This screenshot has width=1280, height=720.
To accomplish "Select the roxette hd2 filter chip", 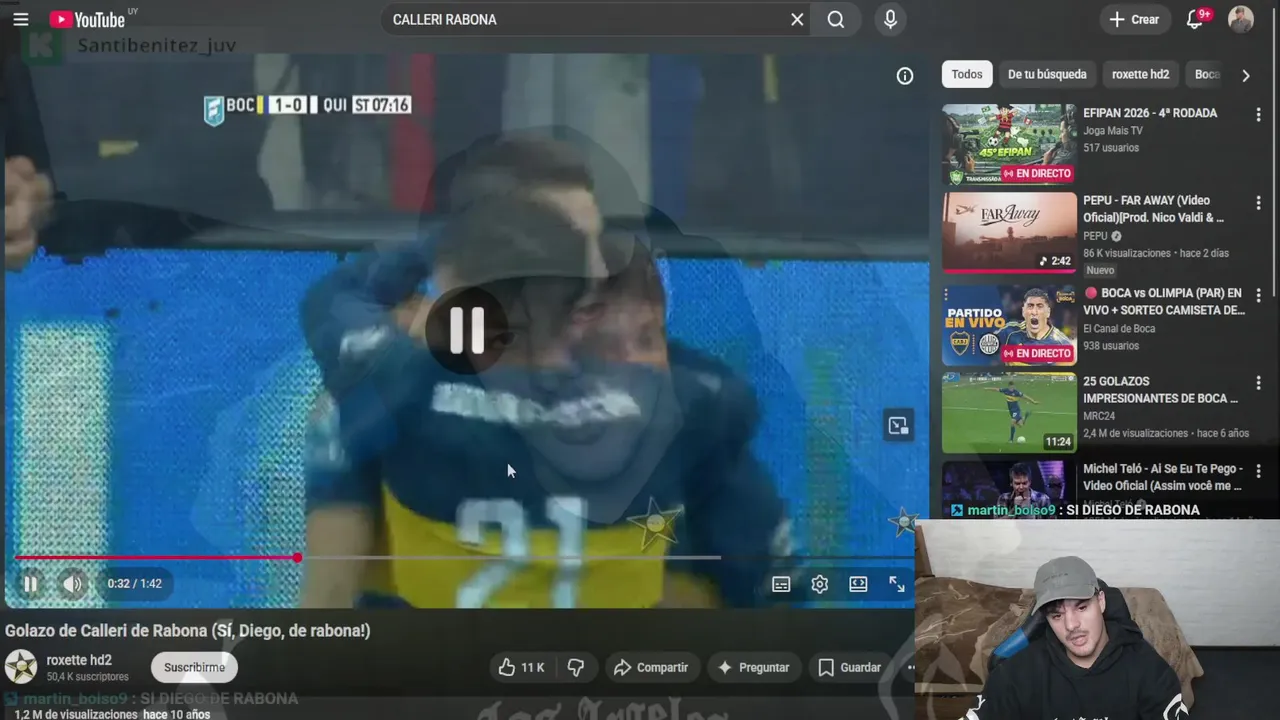I will (x=1140, y=74).
